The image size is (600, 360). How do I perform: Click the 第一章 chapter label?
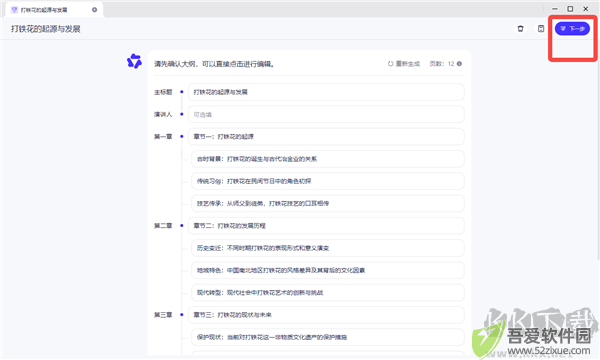(x=163, y=137)
